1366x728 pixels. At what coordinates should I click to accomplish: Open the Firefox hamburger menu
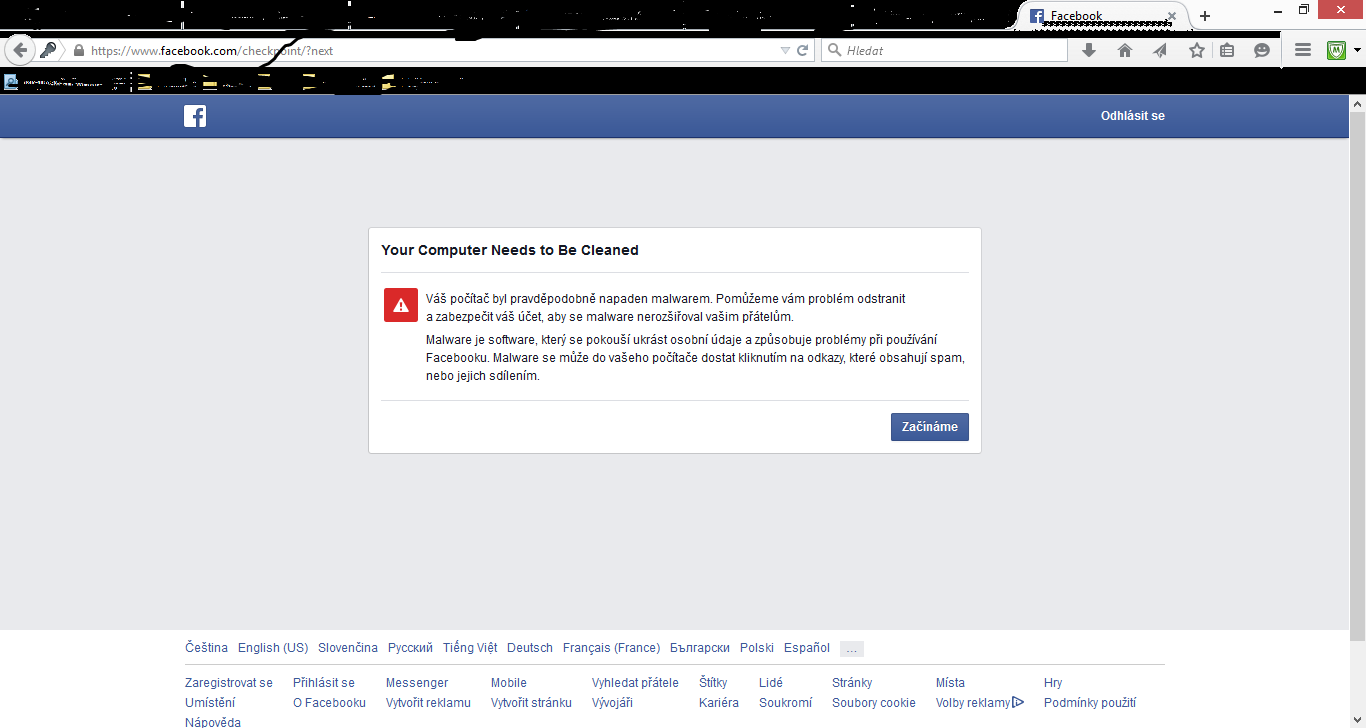[1302, 50]
